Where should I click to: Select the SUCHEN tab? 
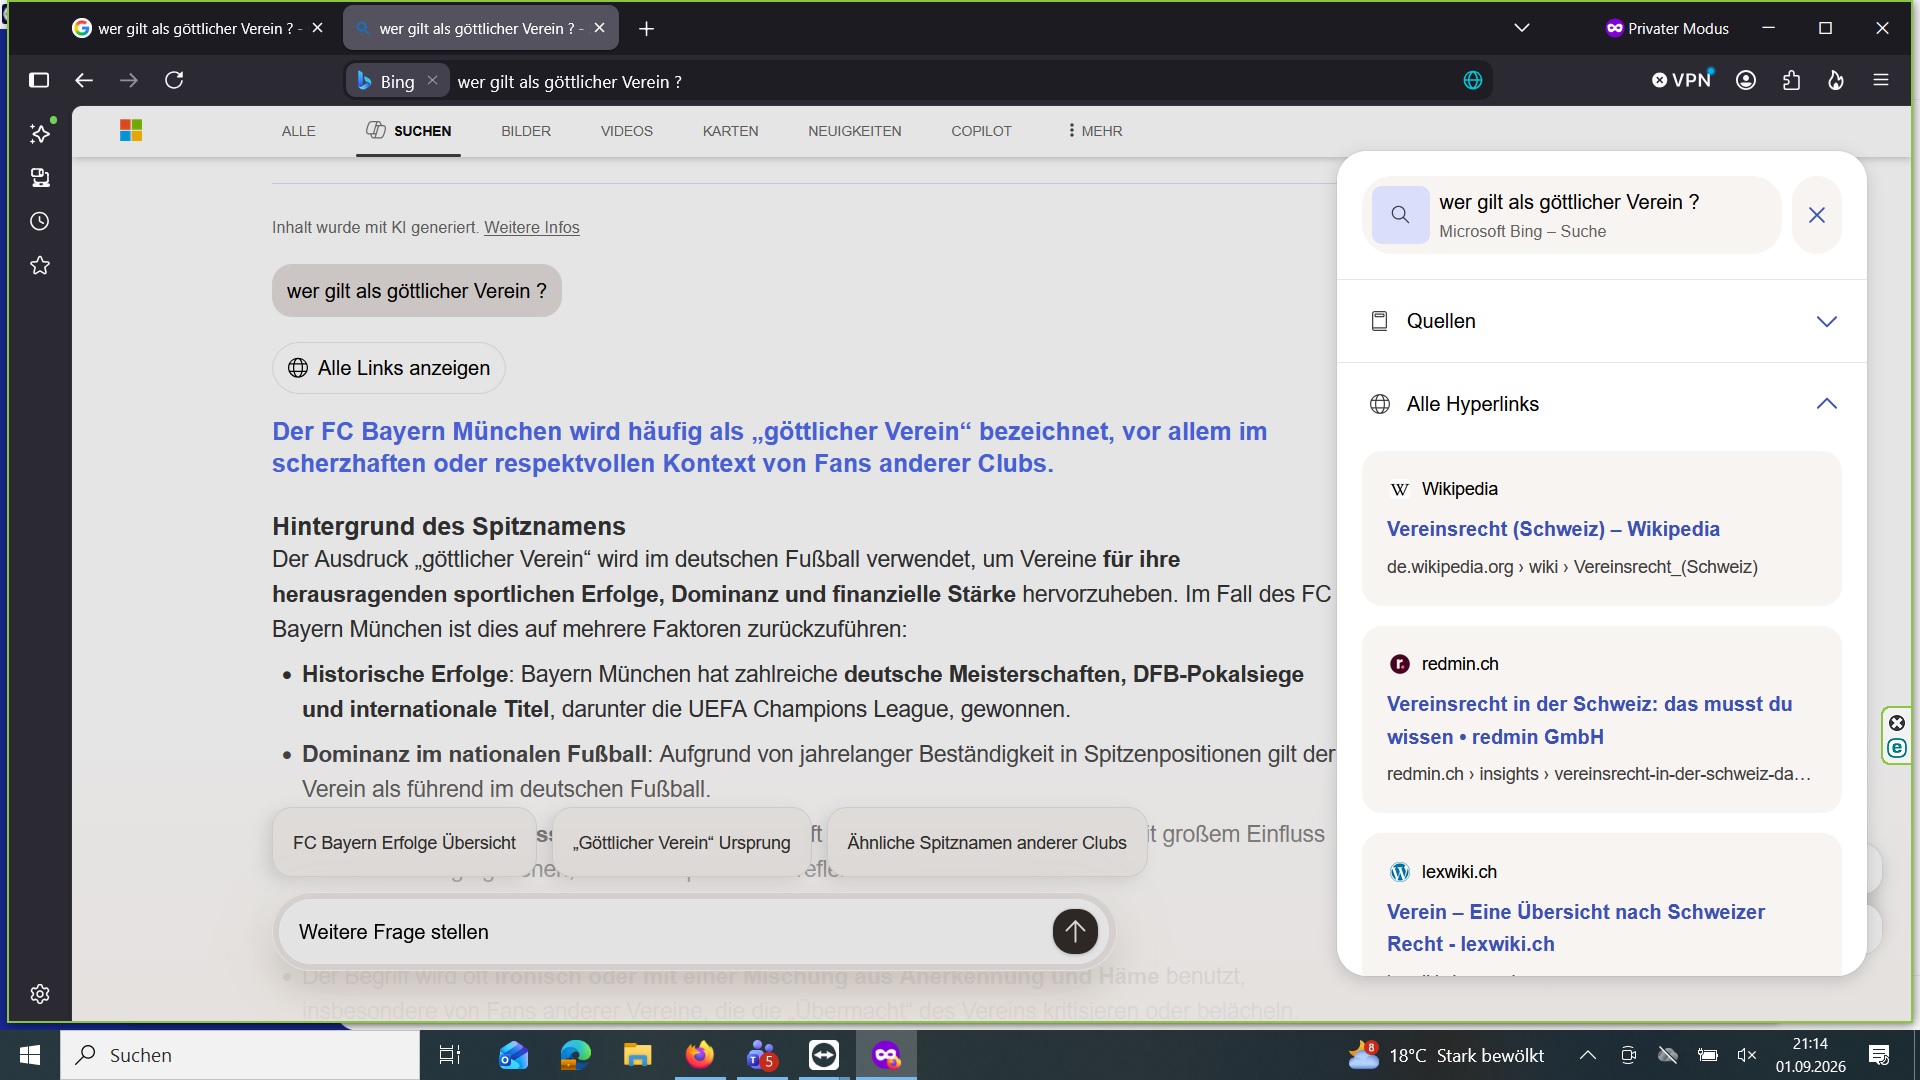coord(408,131)
